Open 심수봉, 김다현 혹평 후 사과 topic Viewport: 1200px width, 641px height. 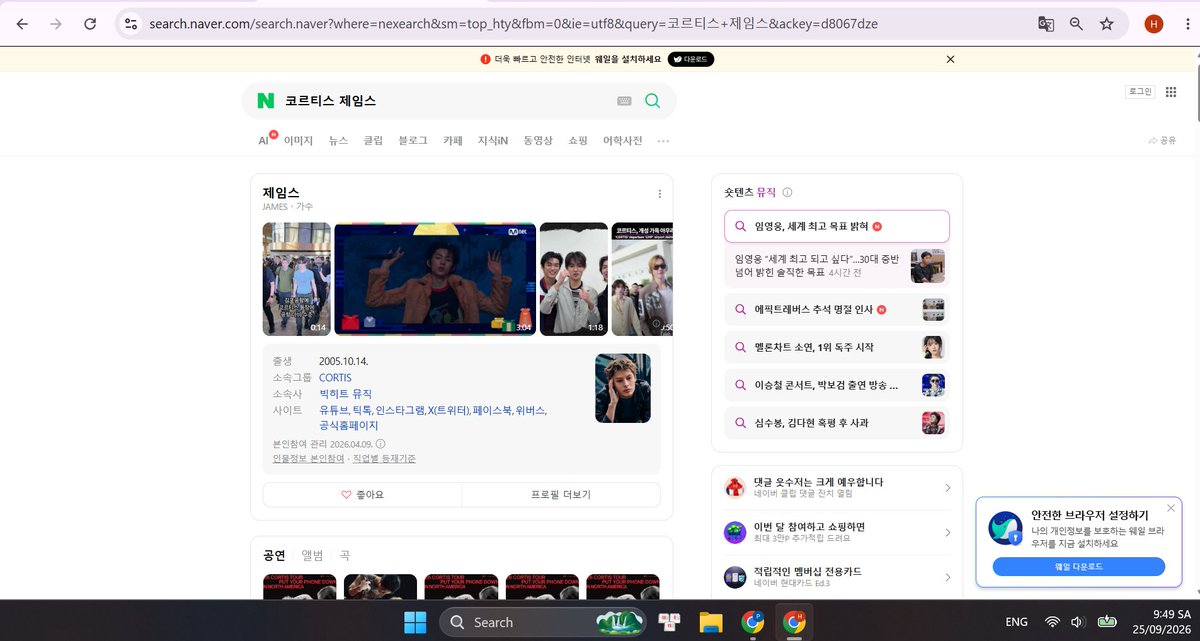click(x=836, y=423)
